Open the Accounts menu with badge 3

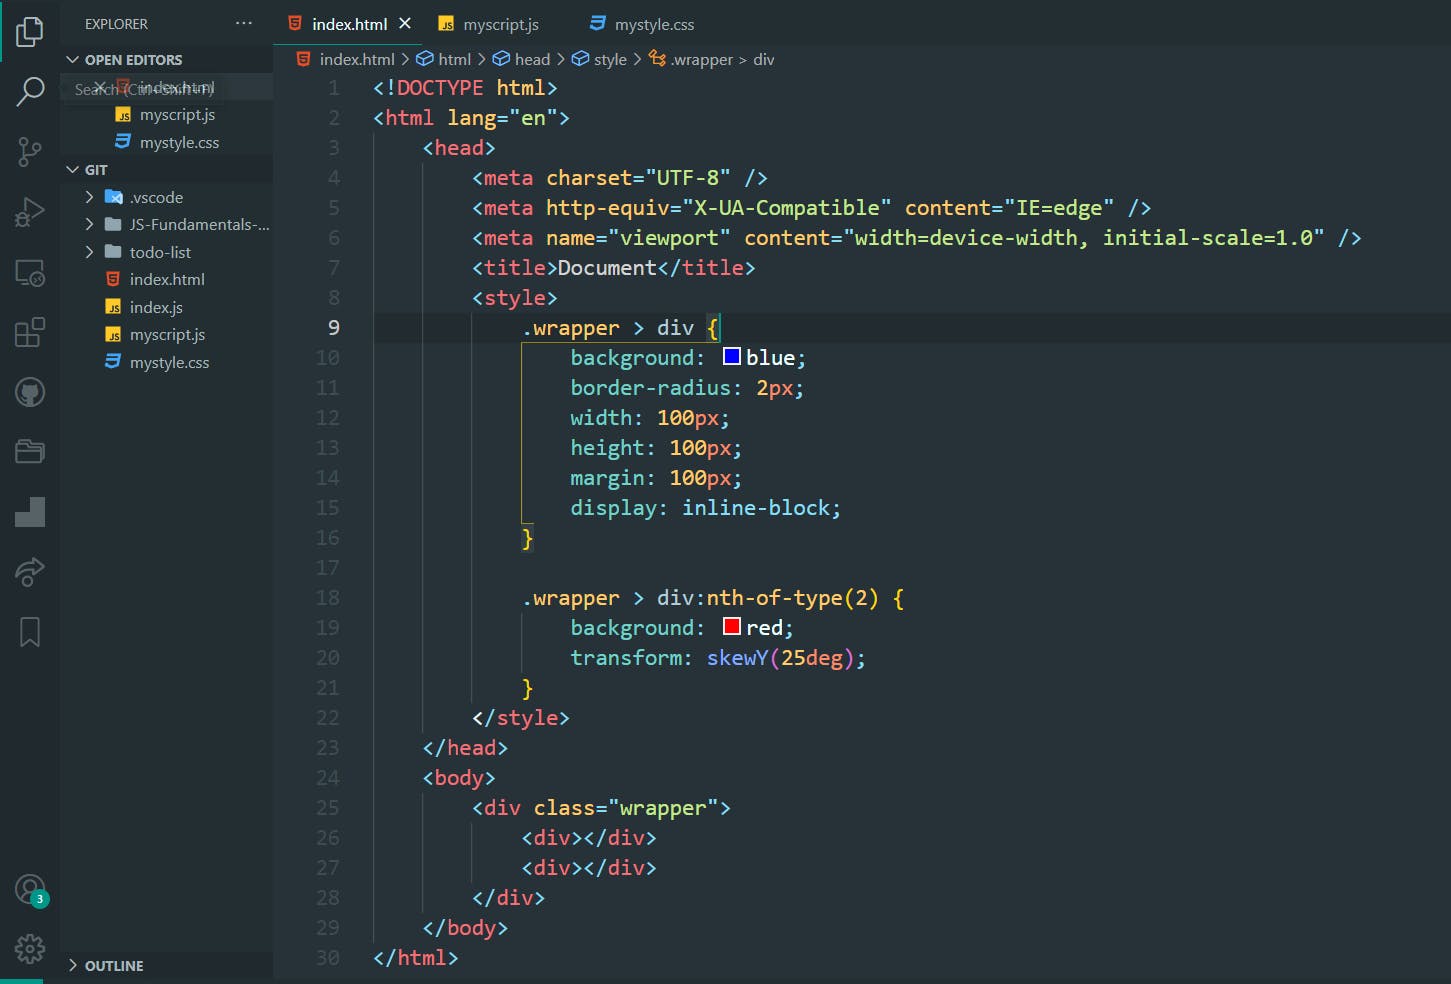coord(30,890)
